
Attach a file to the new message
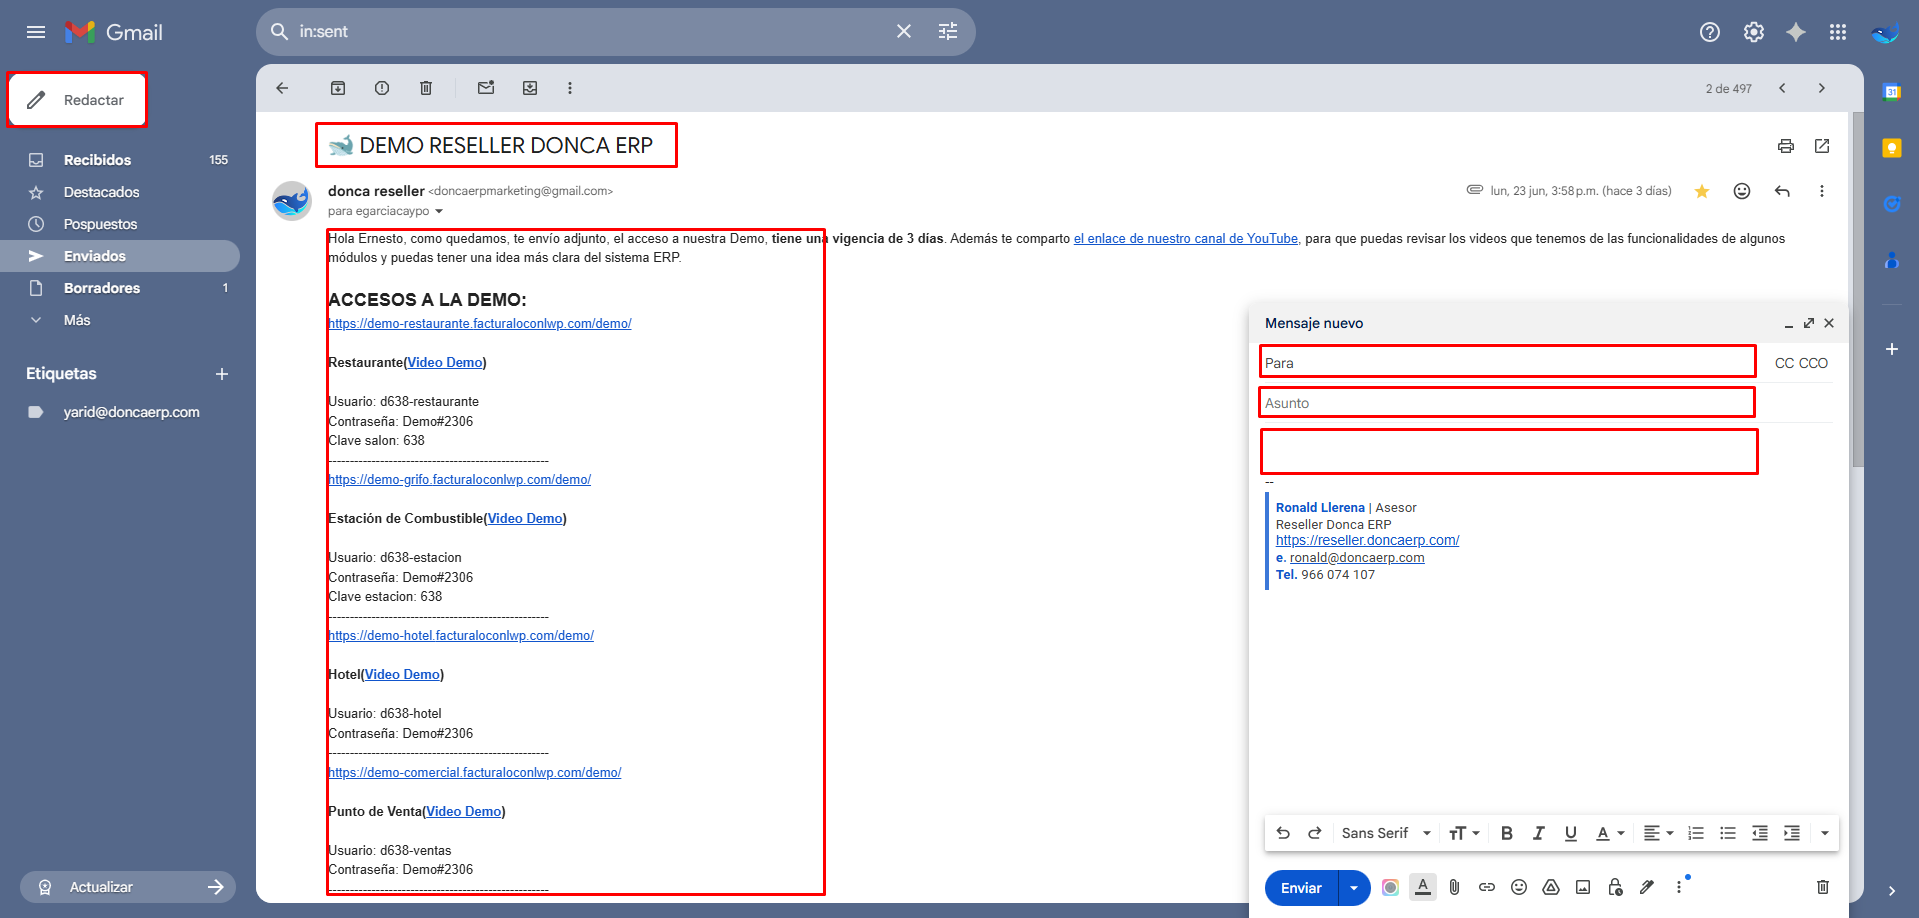tap(1455, 887)
